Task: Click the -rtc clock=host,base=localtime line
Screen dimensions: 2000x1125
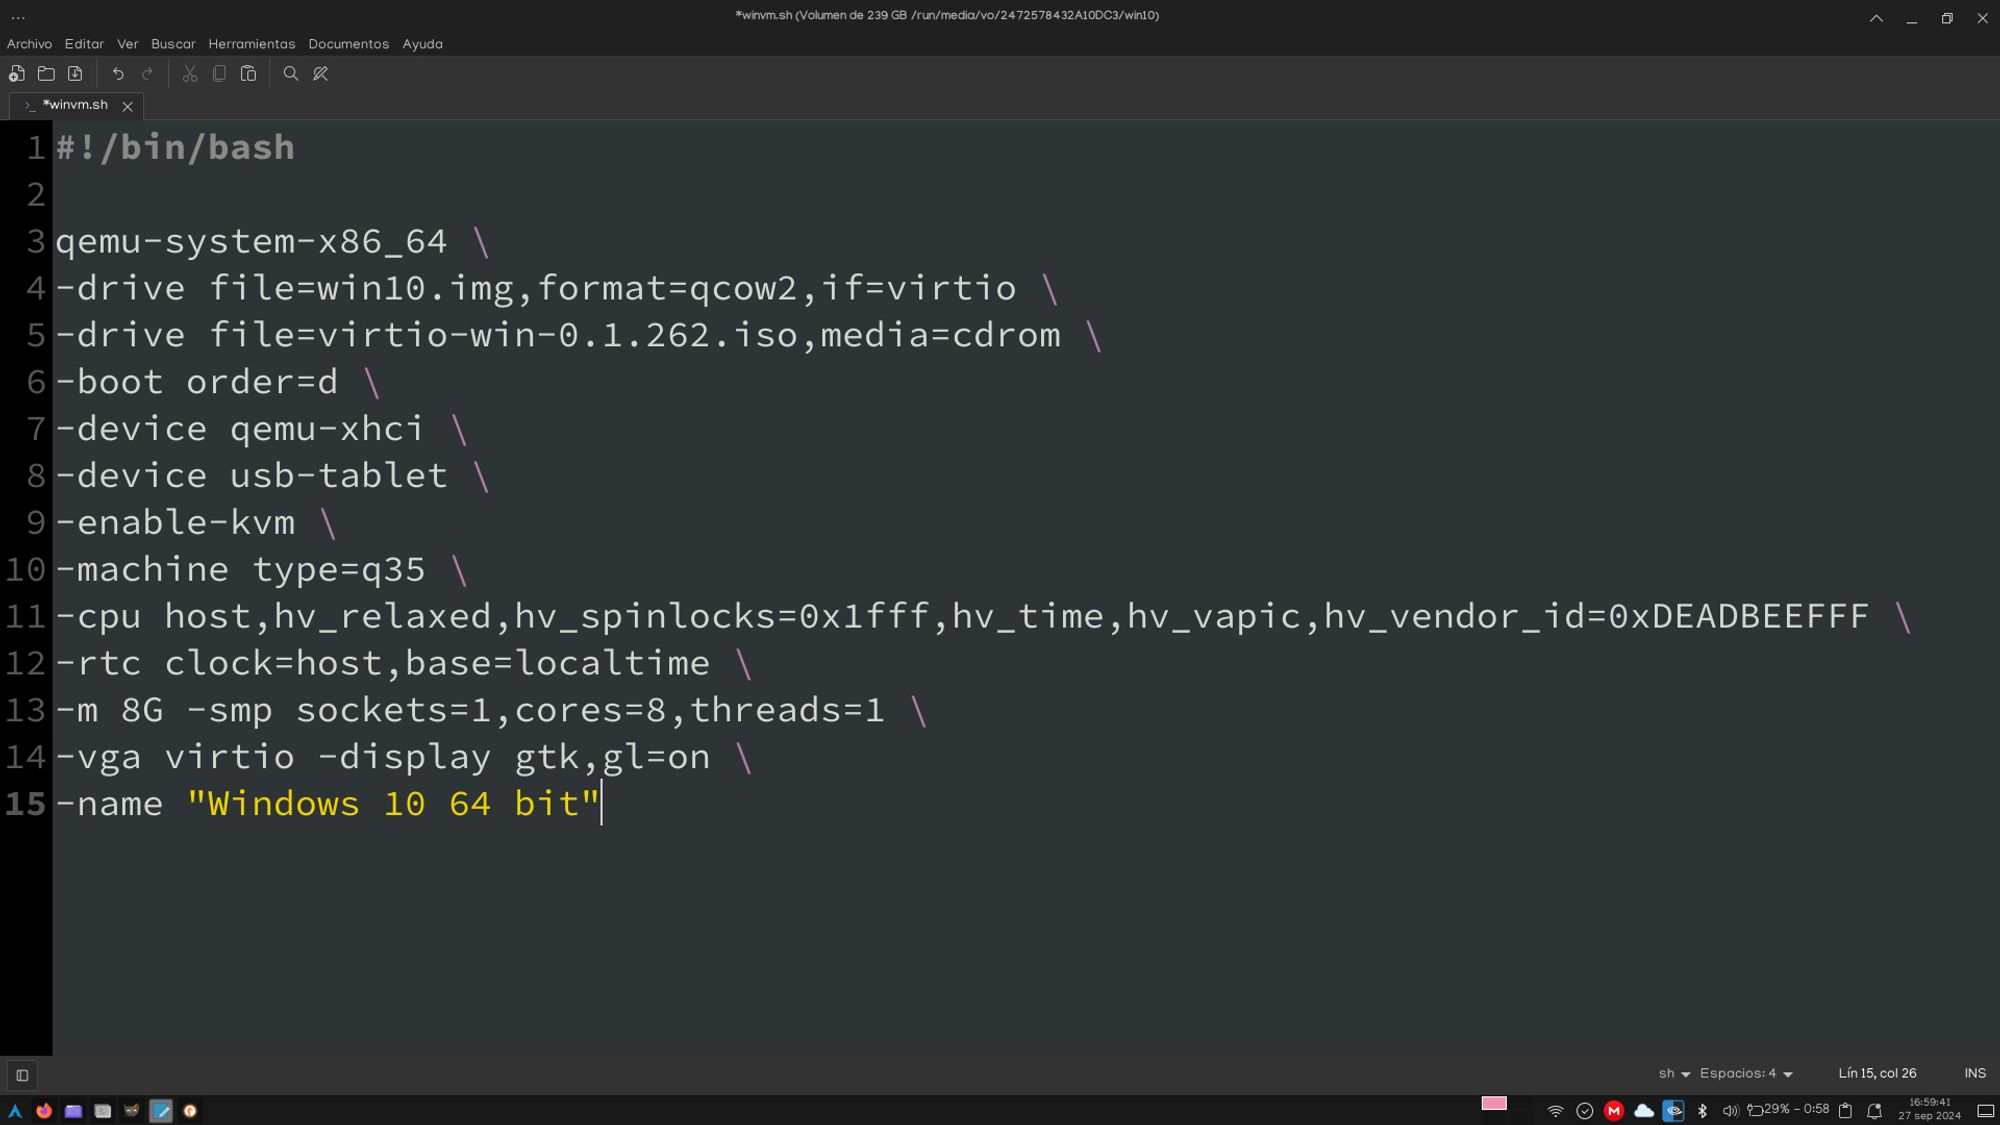Action: click(404, 663)
